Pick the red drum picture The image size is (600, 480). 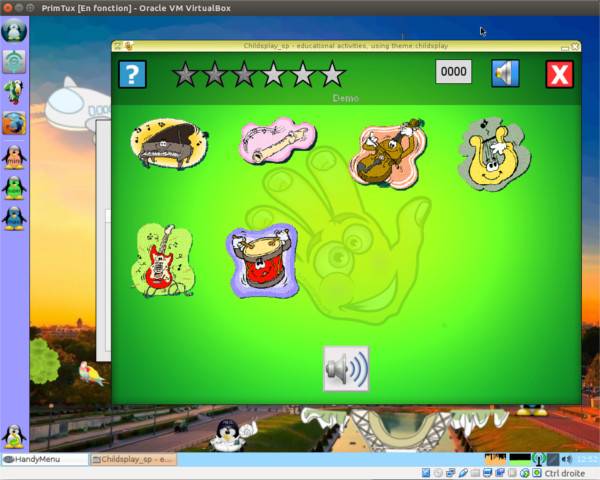pyautogui.click(x=262, y=261)
